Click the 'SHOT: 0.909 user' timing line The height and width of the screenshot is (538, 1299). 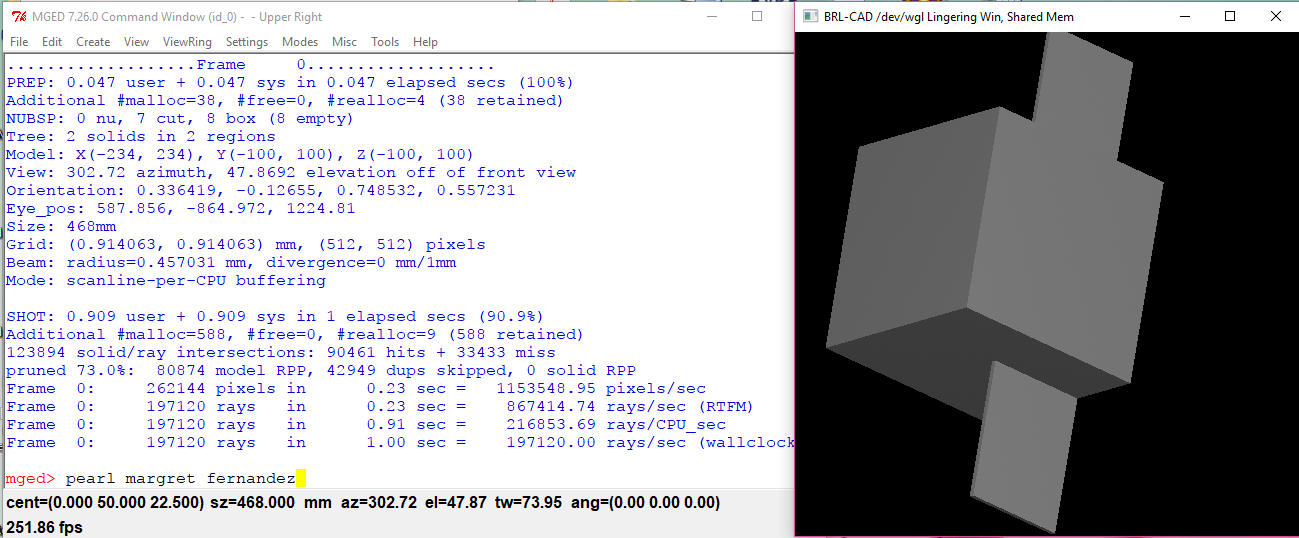[x=275, y=316]
